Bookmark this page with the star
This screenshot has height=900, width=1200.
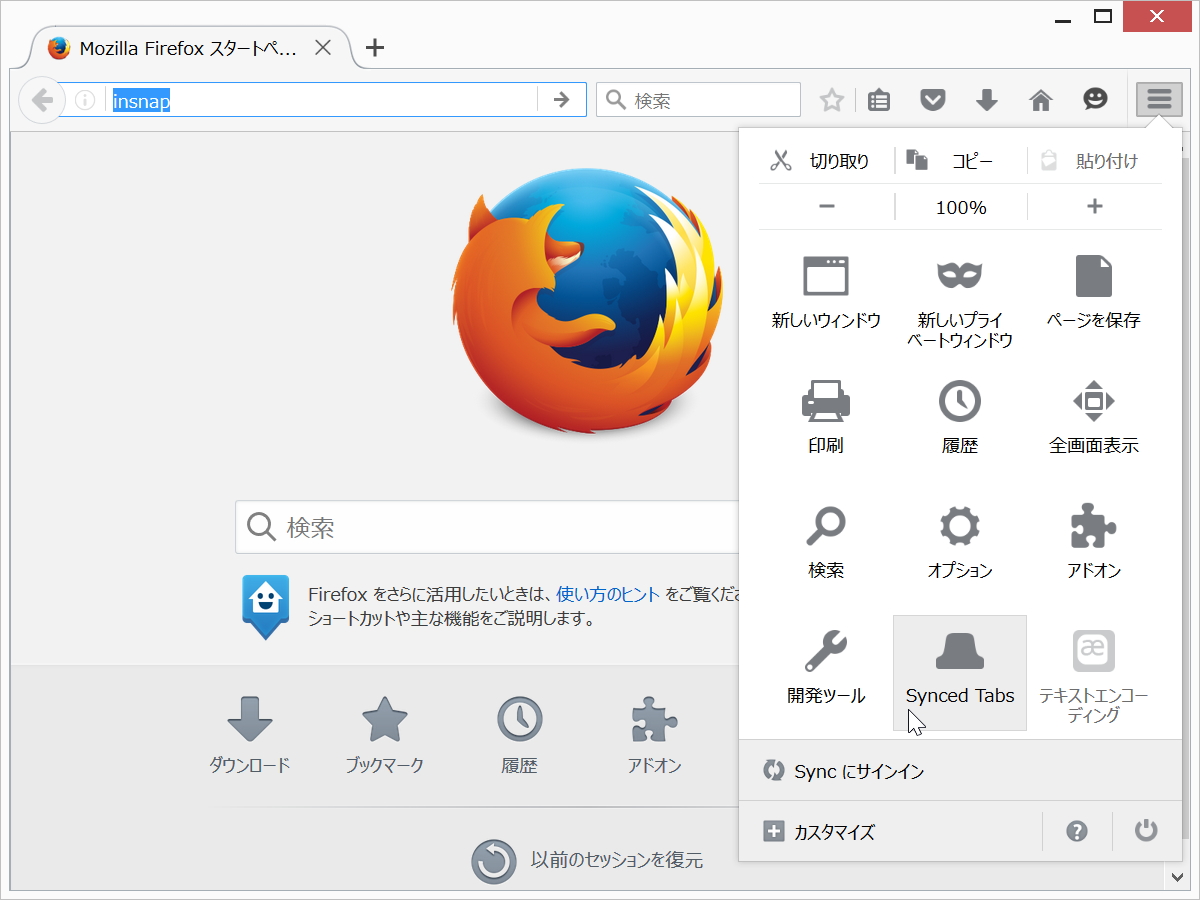[831, 99]
